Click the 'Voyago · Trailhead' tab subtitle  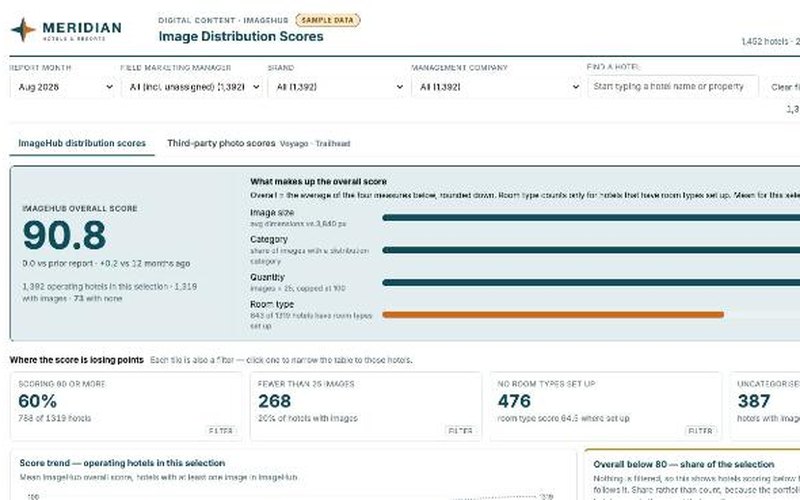point(315,144)
